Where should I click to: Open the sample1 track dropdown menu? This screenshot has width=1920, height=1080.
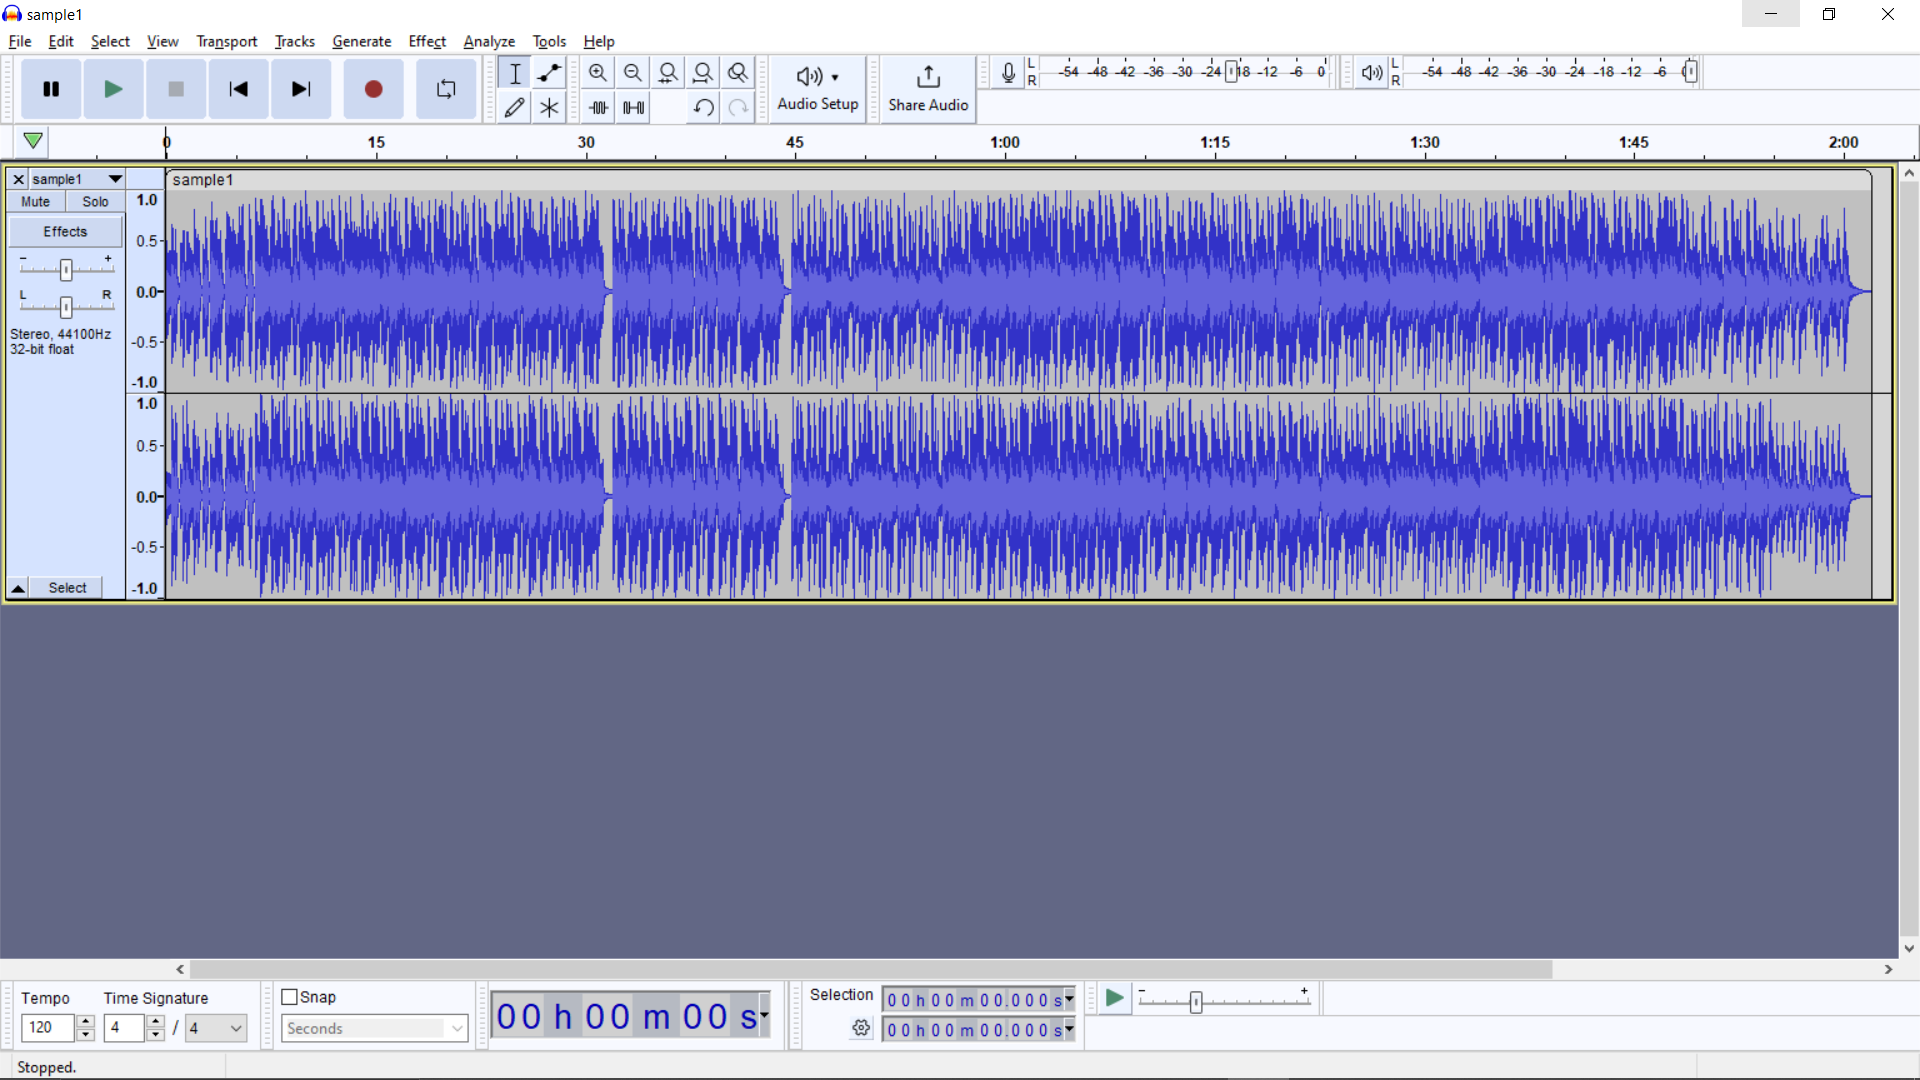coord(115,179)
